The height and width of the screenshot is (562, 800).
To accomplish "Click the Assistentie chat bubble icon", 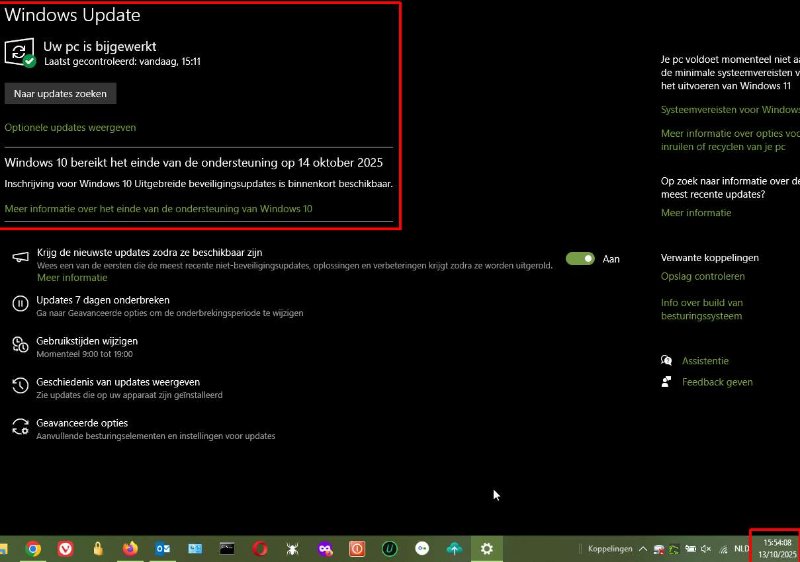I will coord(666,361).
